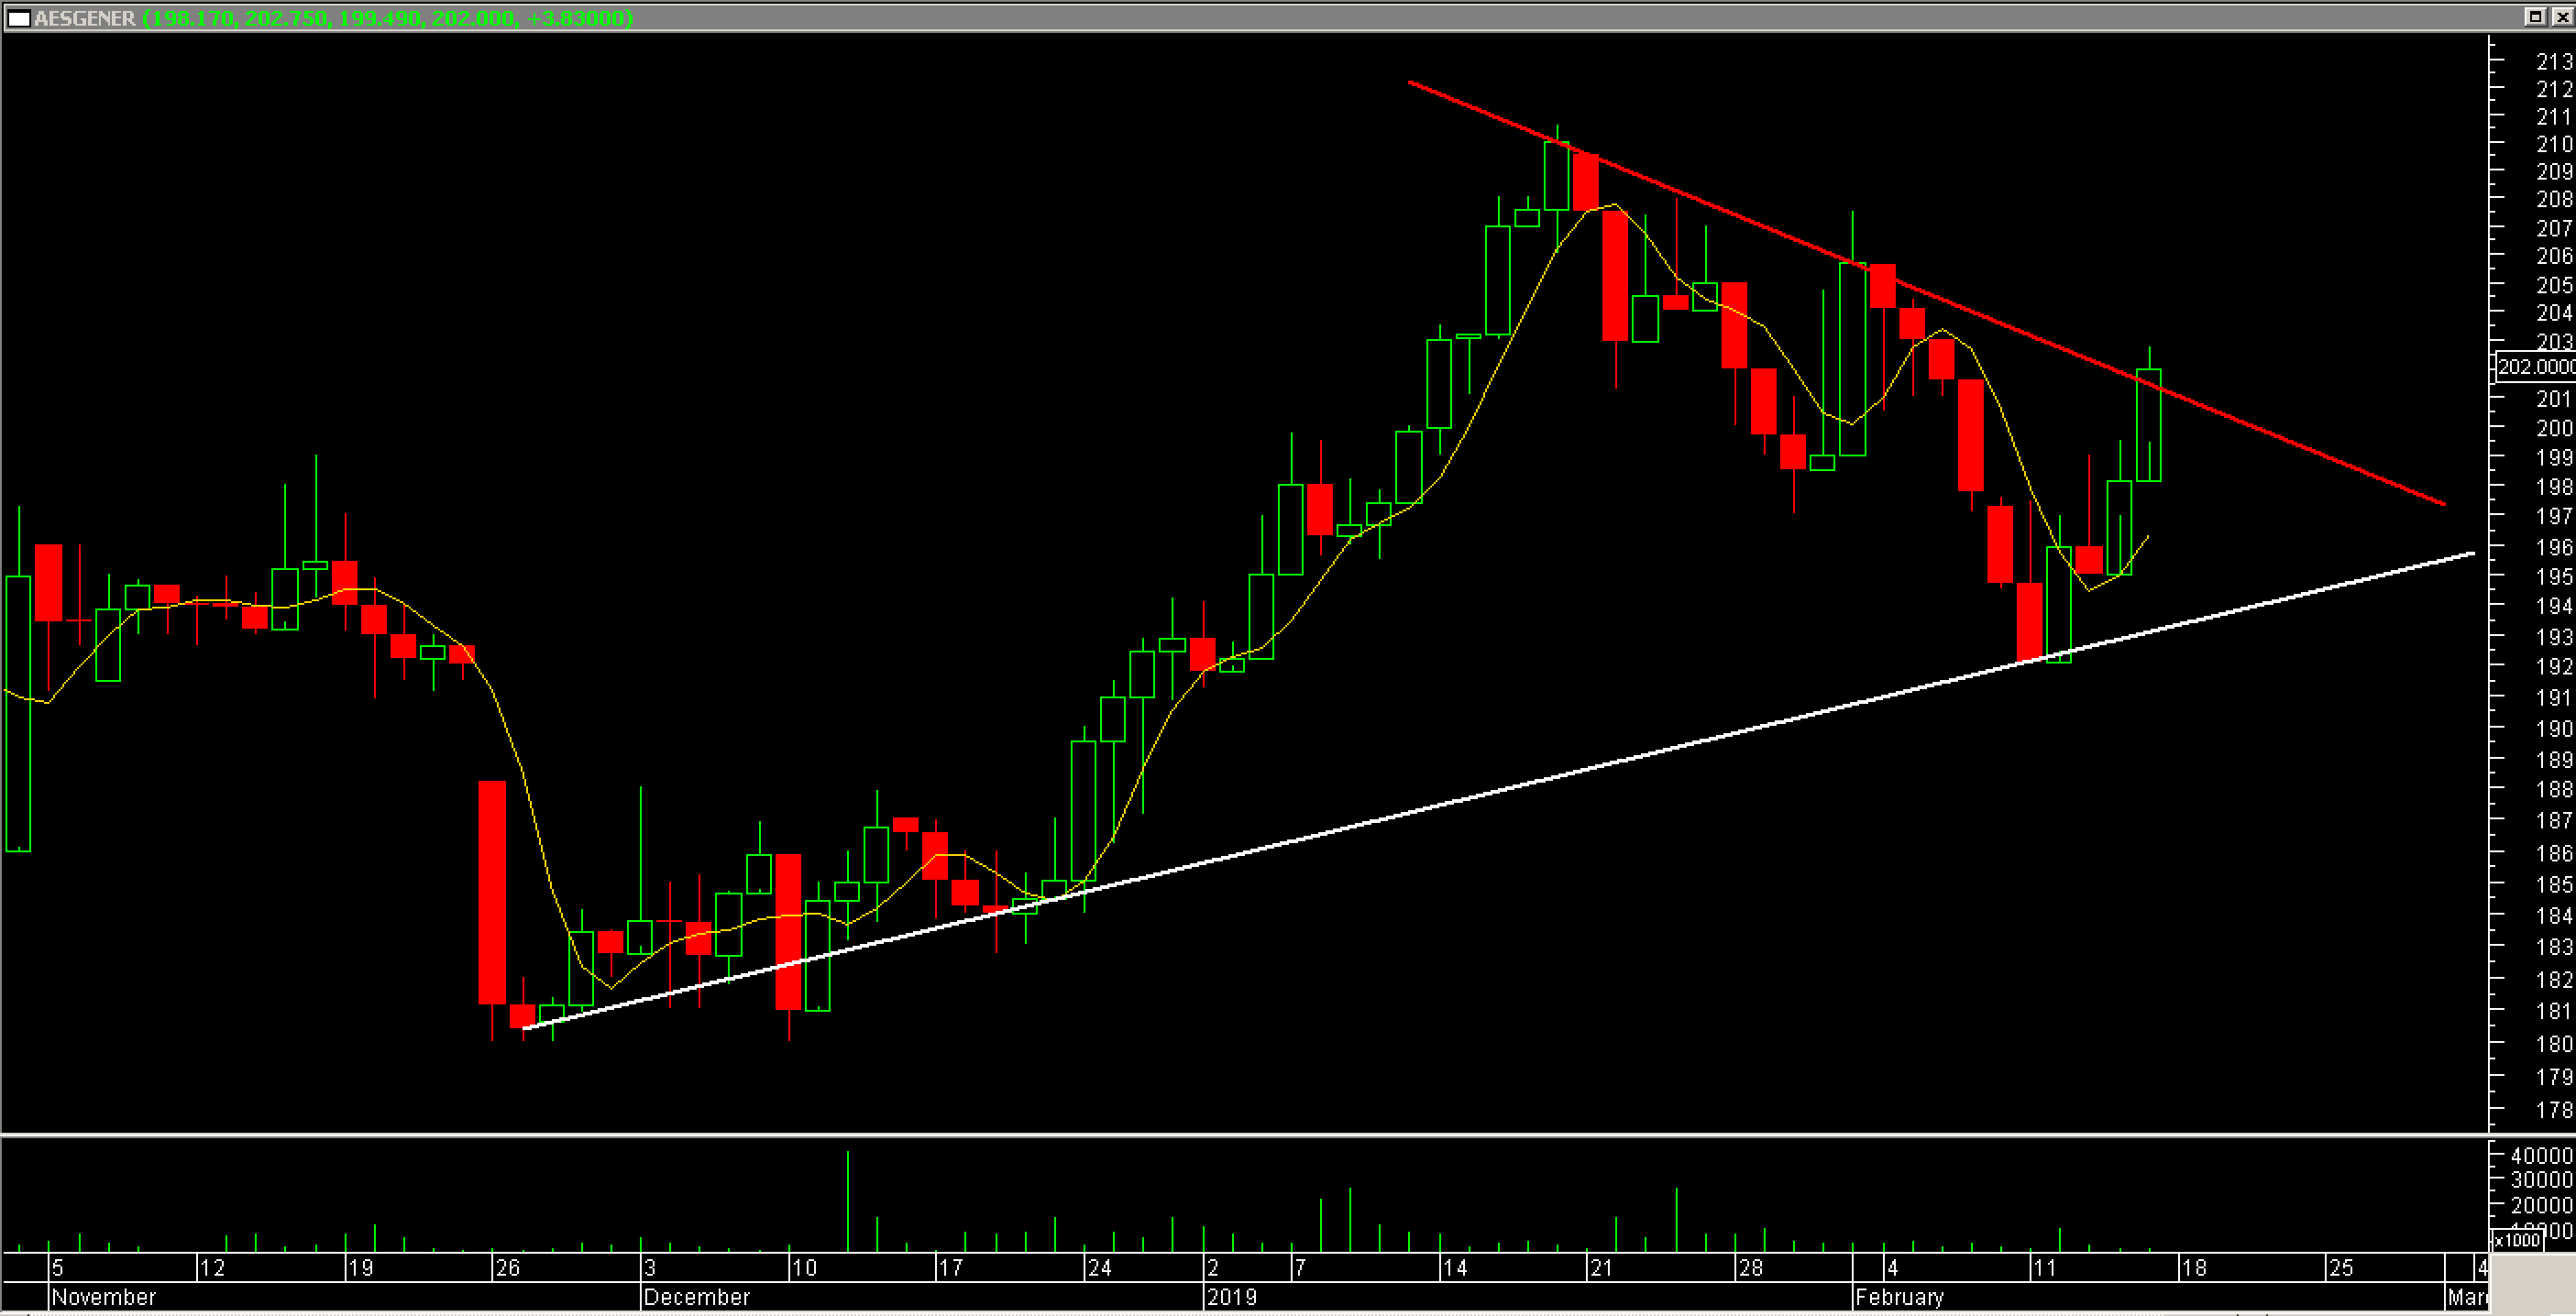Maximize the AESGENER chart window
This screenshot has height=1316, width=2576.
tap(2535, 16)
